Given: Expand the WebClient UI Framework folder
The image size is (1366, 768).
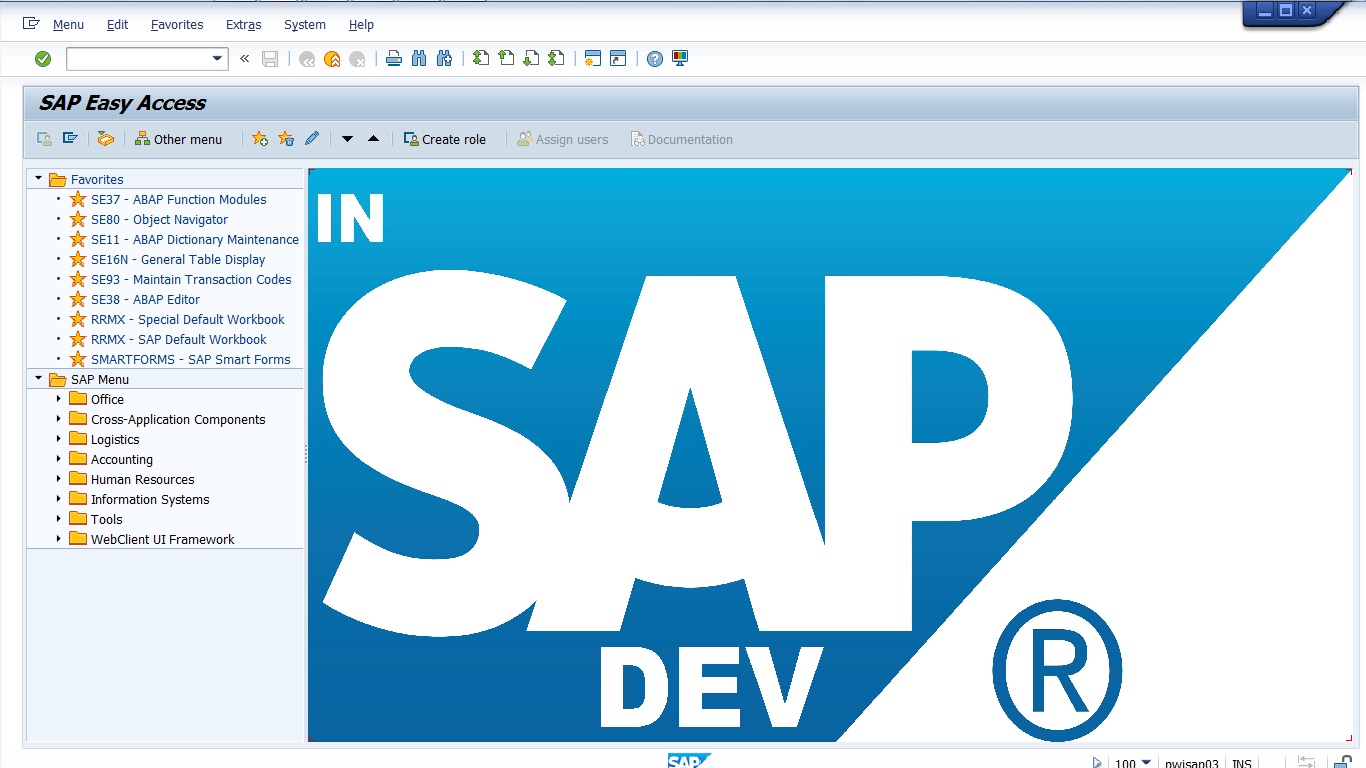Looking at the screenshot, I should [x=59, y=539].
